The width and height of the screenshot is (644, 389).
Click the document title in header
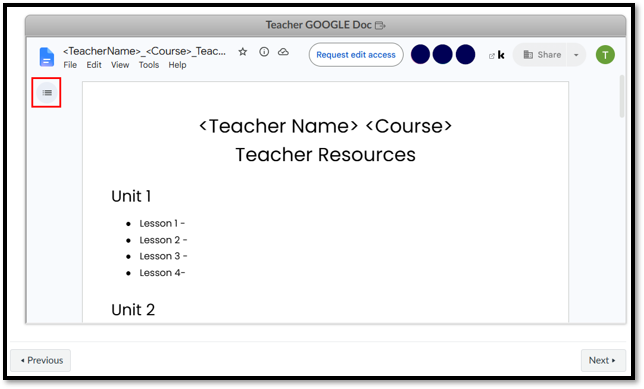[144, 51]
